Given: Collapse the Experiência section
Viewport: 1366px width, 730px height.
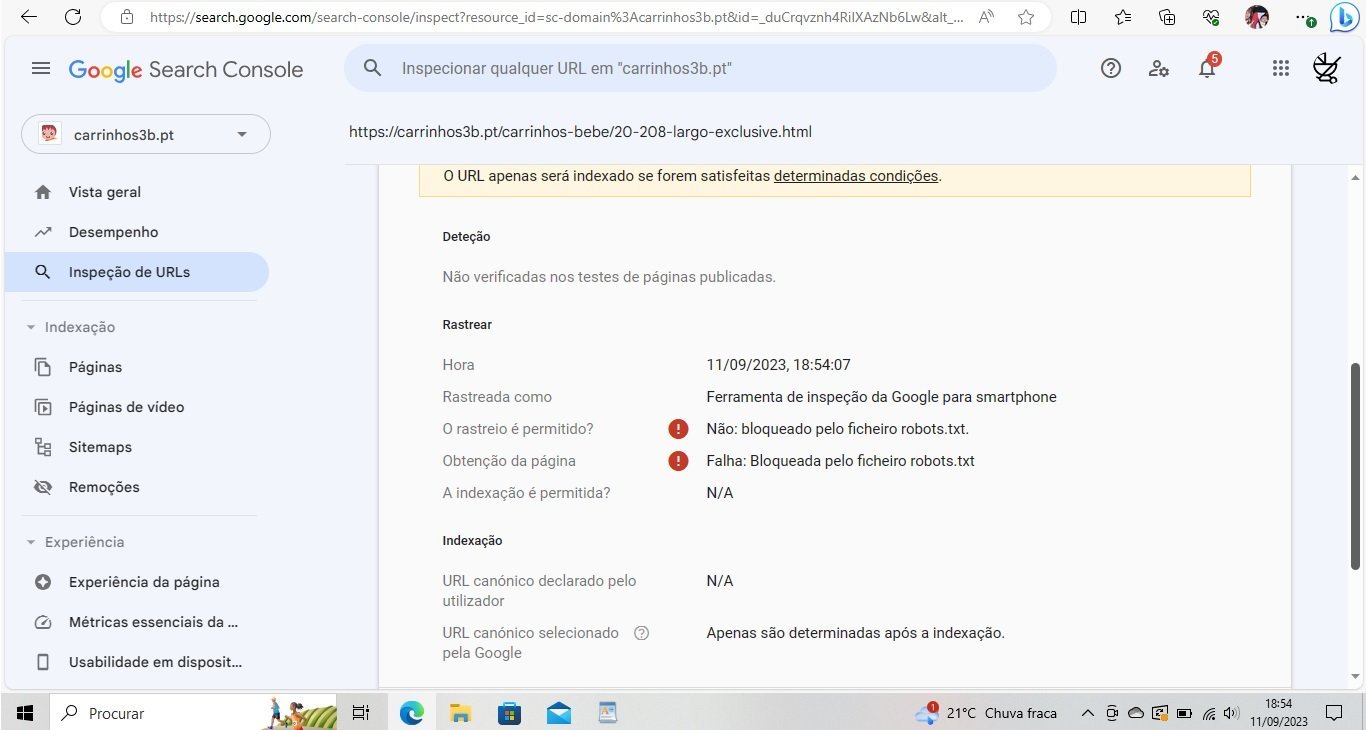Looking at the screenshot, I should point(75,542).
